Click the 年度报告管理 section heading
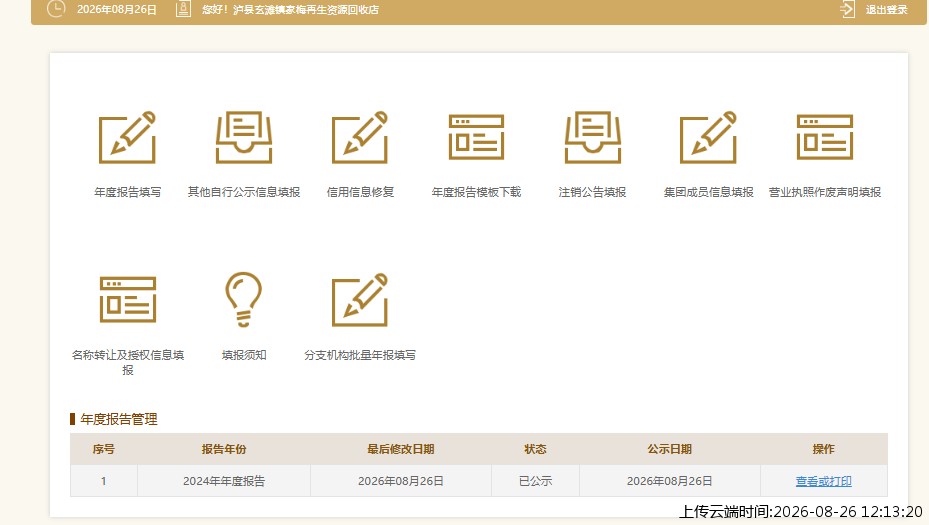This screenshot has width=929, height=525. [118, 420]
